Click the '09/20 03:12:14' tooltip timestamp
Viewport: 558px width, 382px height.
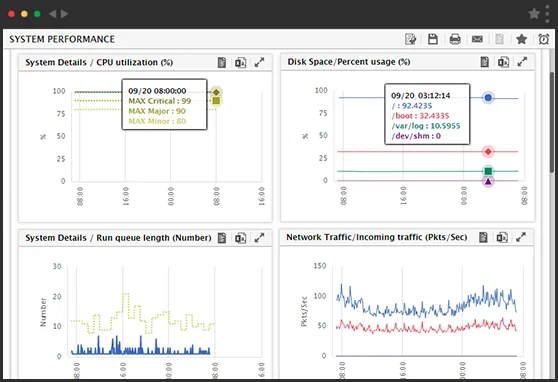click(x=421, y=96)
